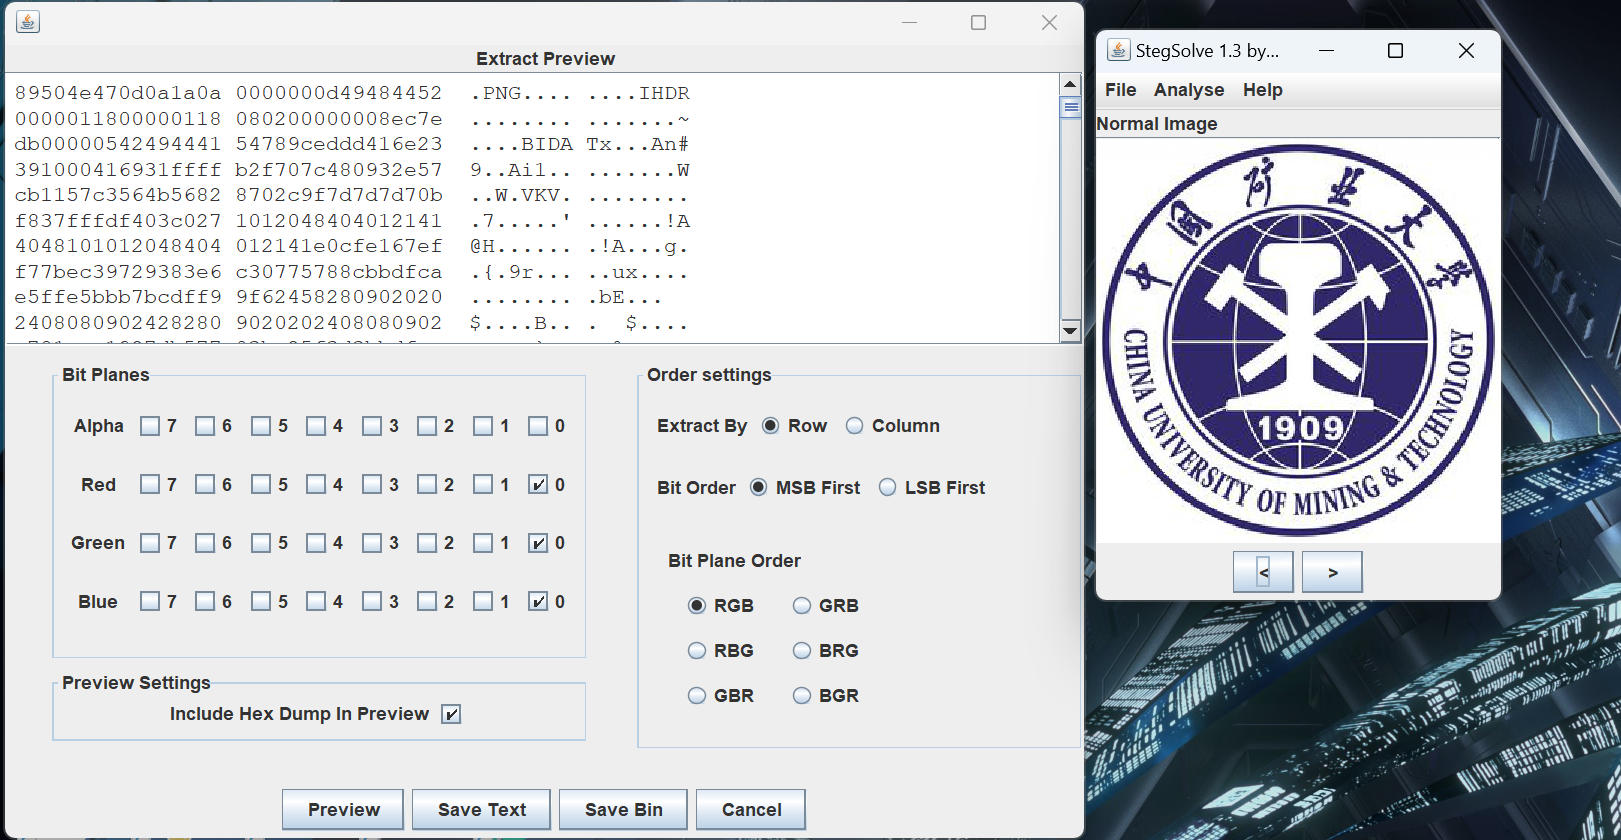Select GRB bit plane order
The width and height of the screenshot is (1621, 840).
pos(802,606)
